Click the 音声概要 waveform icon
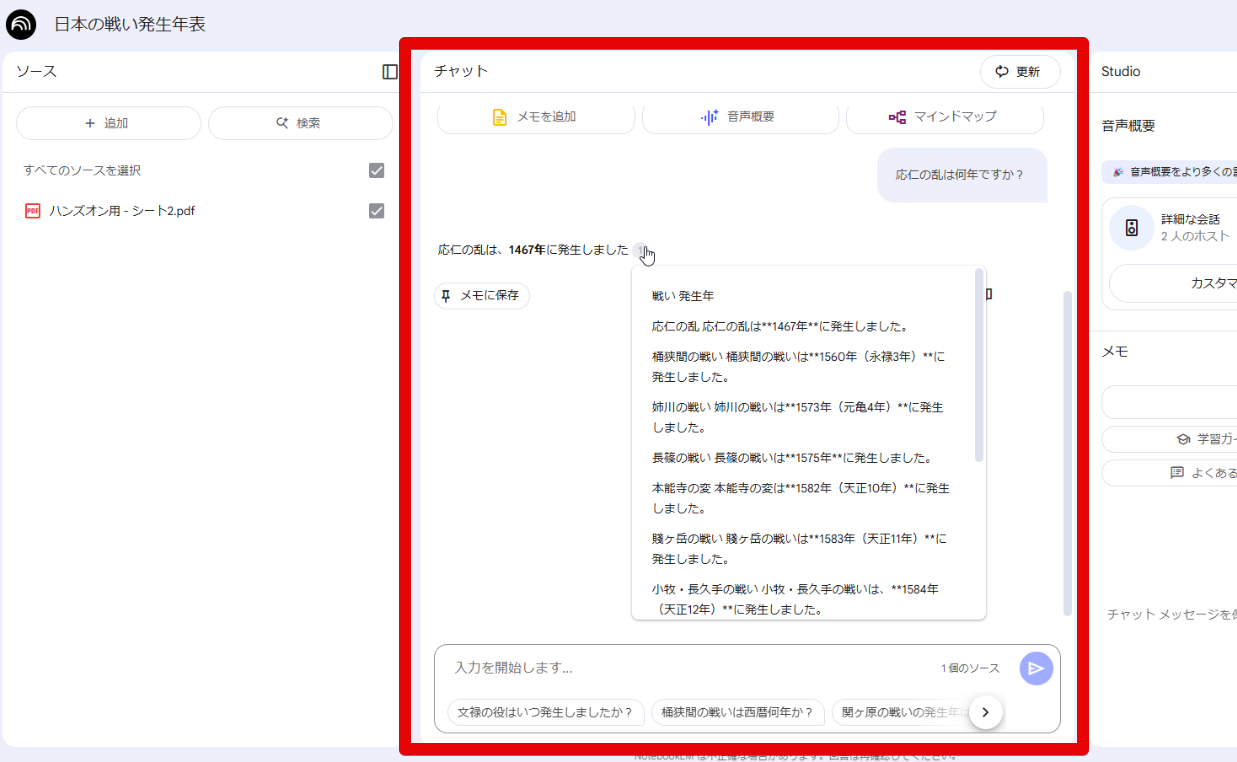Viewport: 1237px width, 762px height. pyautogui.click(x=710, y=116)
